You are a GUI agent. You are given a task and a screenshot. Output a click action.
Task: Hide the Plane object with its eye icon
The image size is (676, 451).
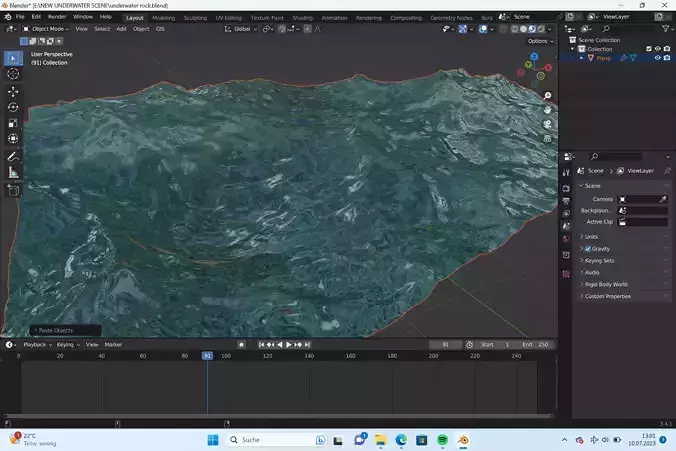coord(657,58)
